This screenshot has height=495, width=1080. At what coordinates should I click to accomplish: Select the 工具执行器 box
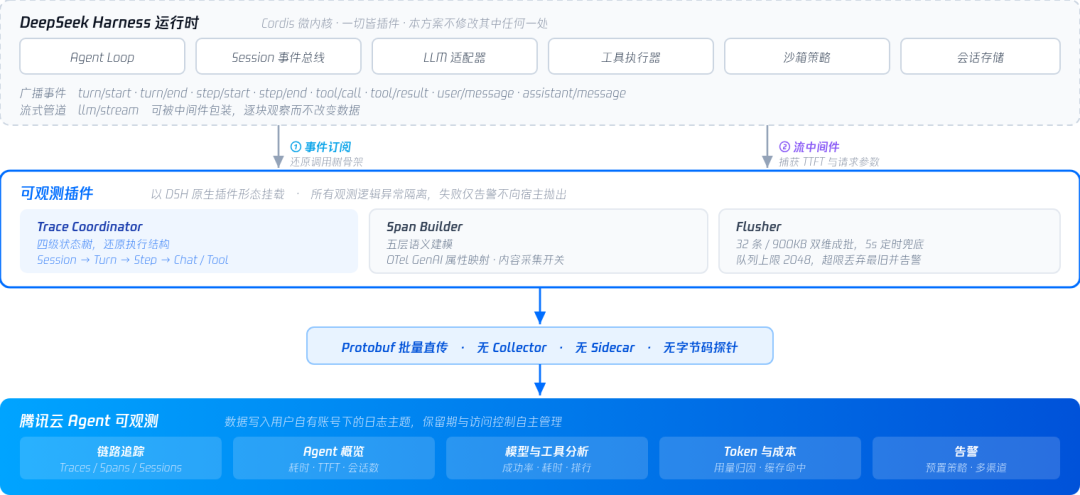pos(631,56)
